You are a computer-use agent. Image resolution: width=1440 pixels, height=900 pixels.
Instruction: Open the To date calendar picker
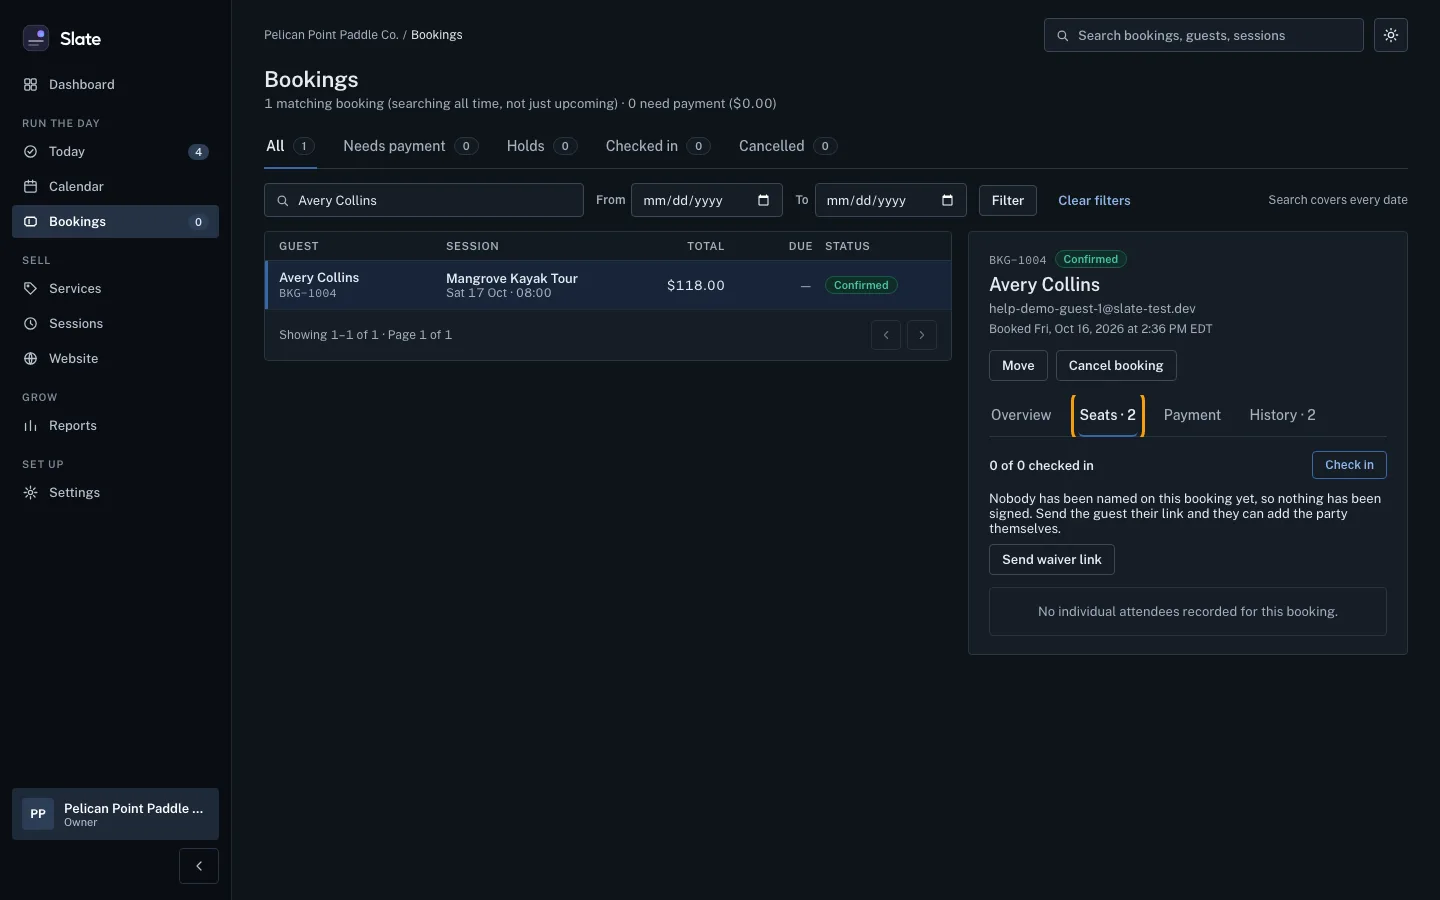tap(947, 200)
